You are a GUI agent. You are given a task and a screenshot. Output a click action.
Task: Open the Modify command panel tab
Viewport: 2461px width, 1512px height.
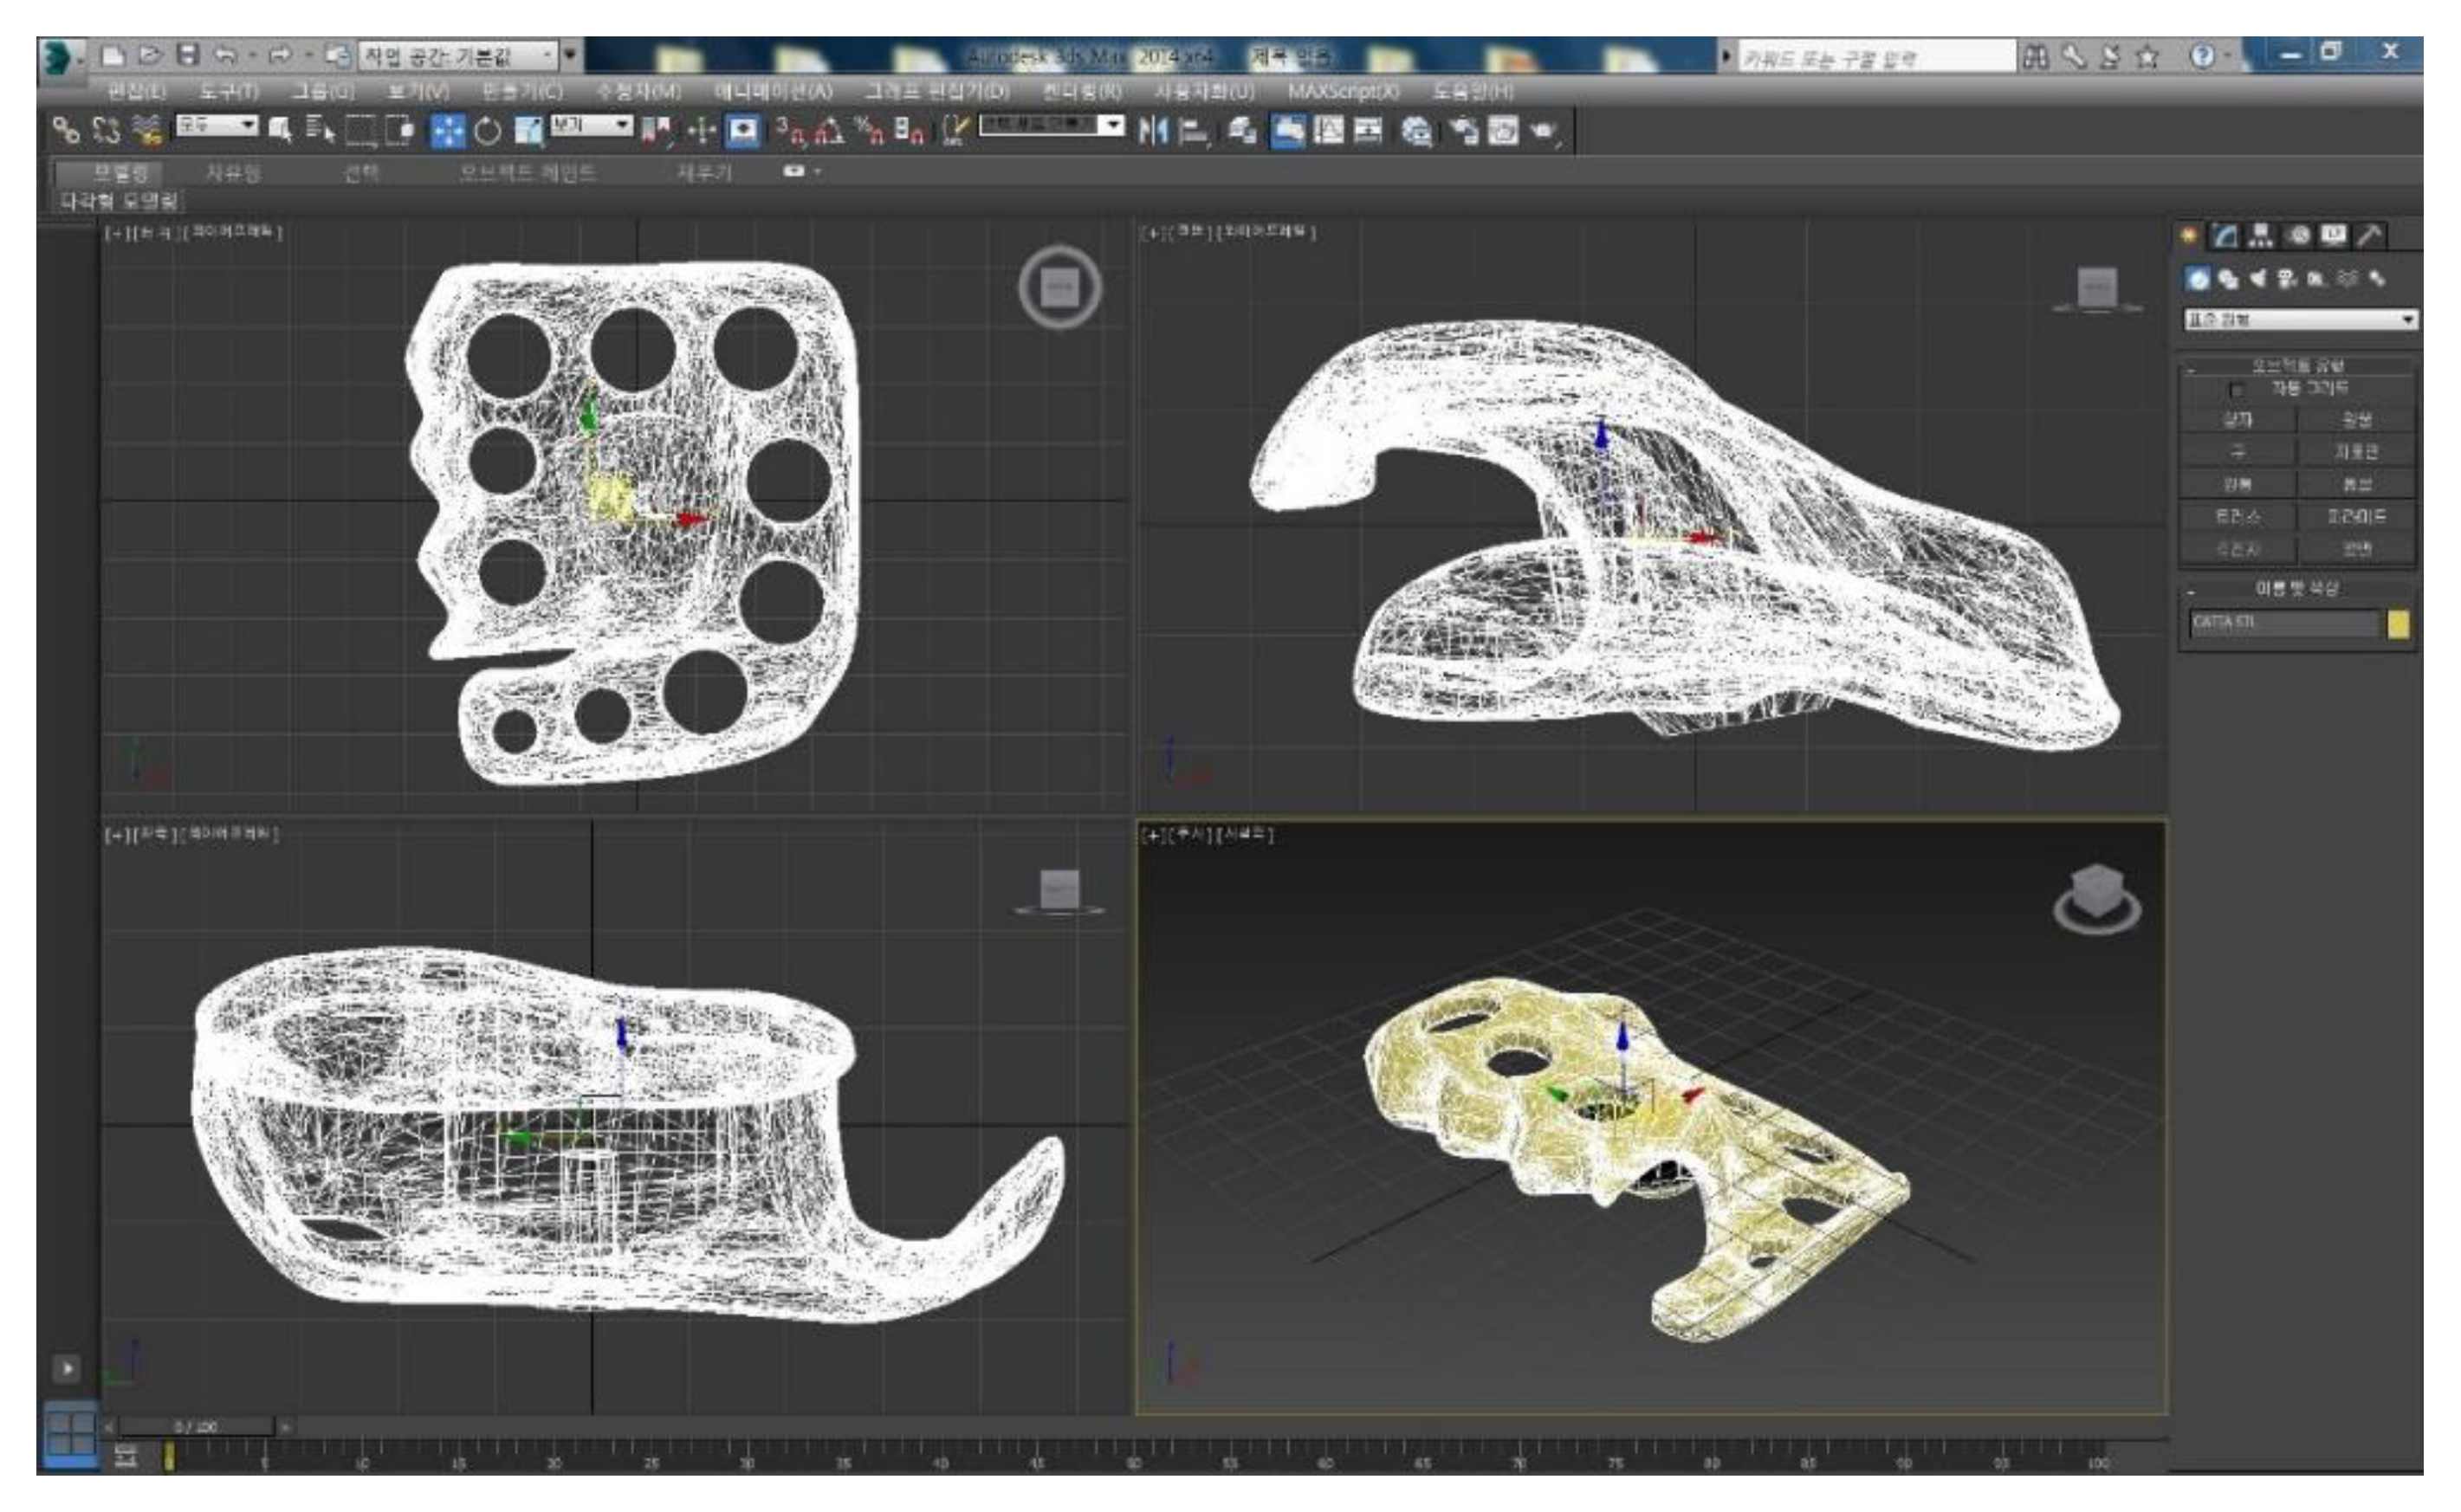point(2224,236)
